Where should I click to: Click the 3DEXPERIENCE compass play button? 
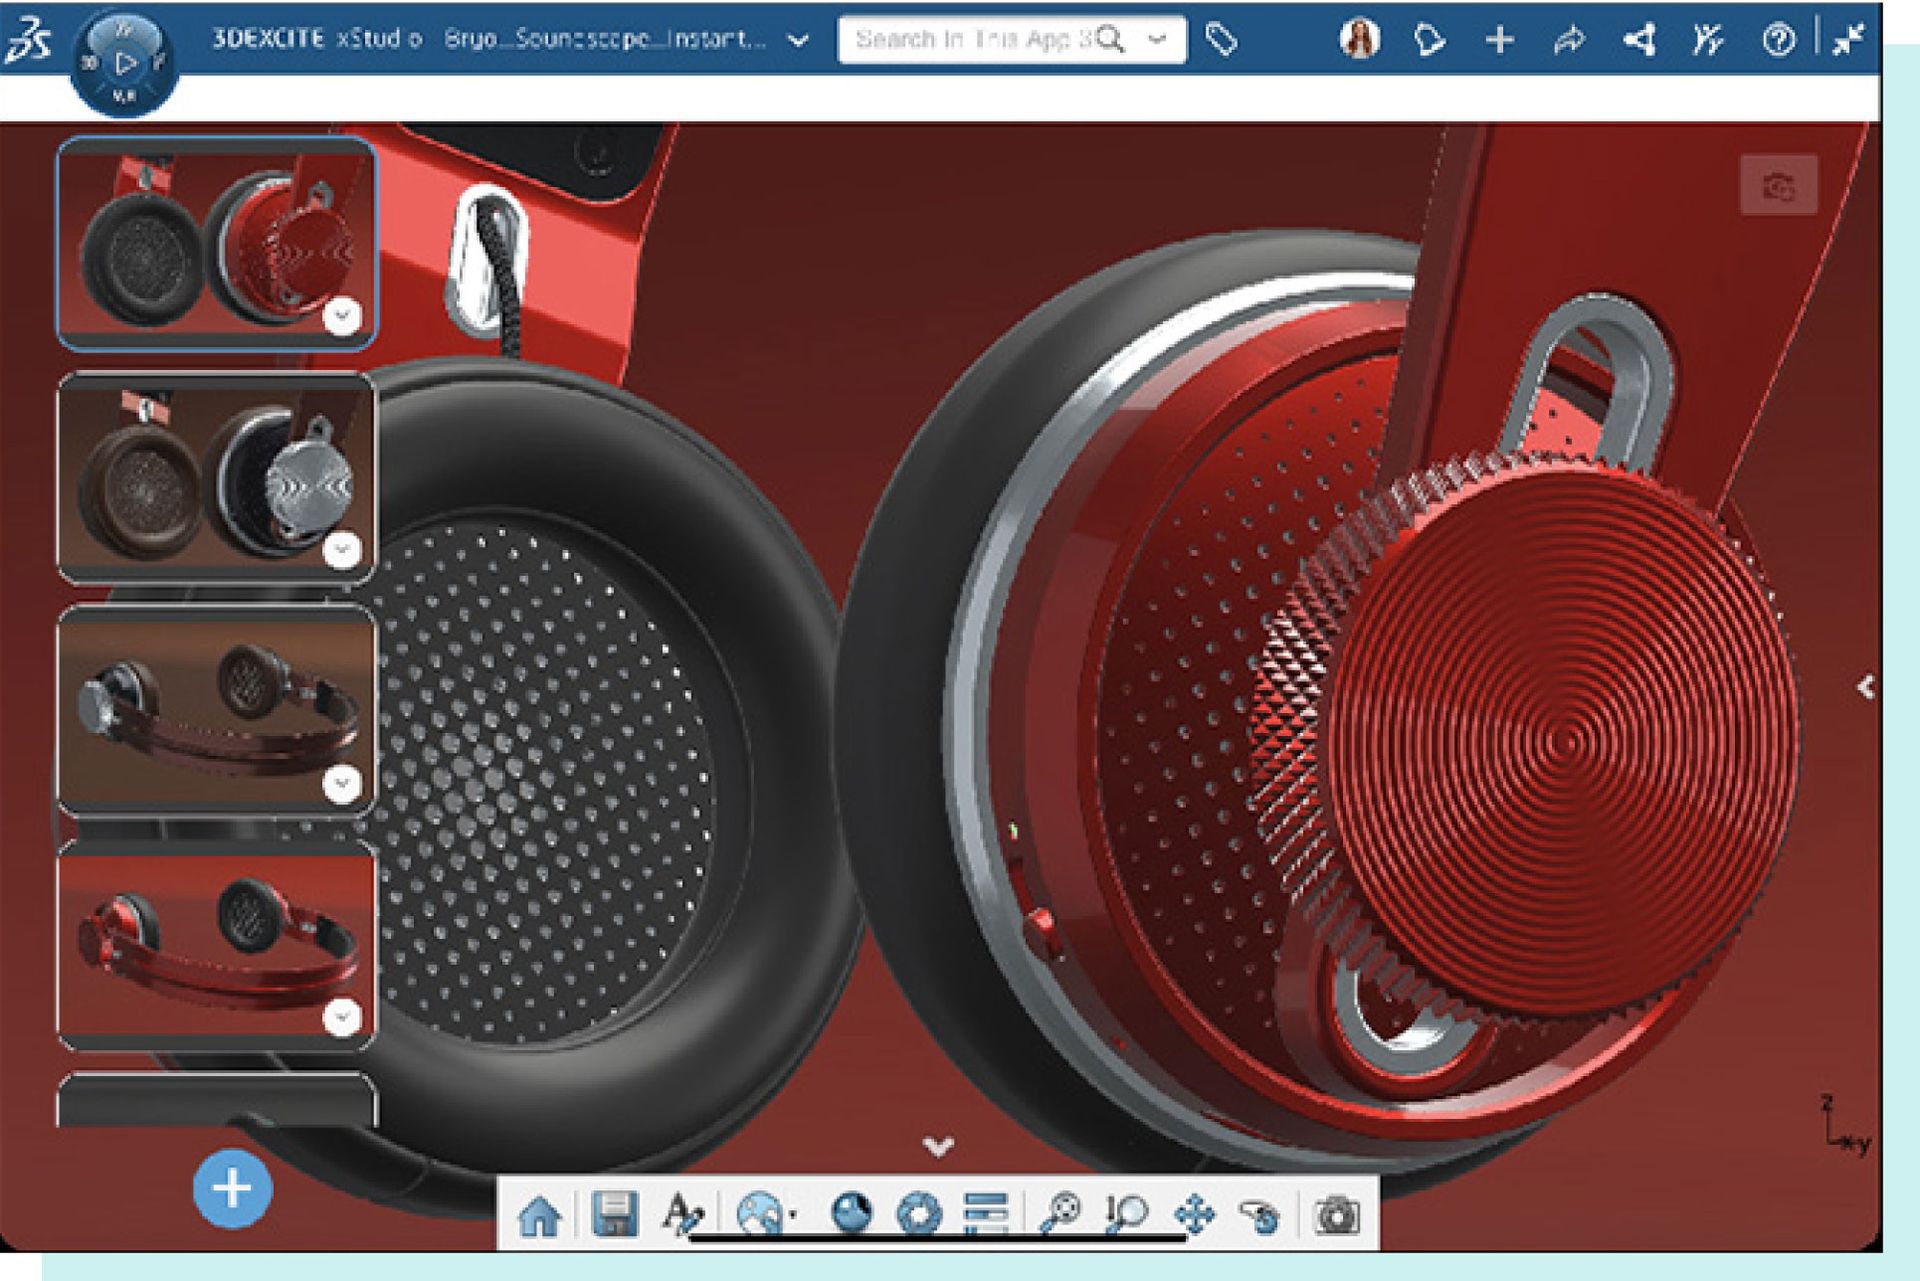point(125,63)
